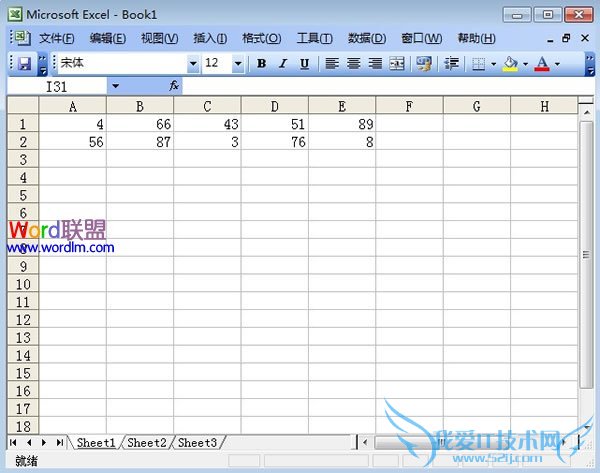Open the 数据(D) menu
Screen dimensions: 600x473
(x=367, y=38)
